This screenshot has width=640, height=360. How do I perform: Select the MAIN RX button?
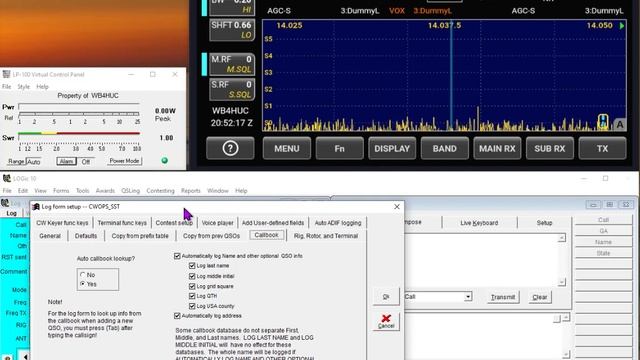click(497, 148)
